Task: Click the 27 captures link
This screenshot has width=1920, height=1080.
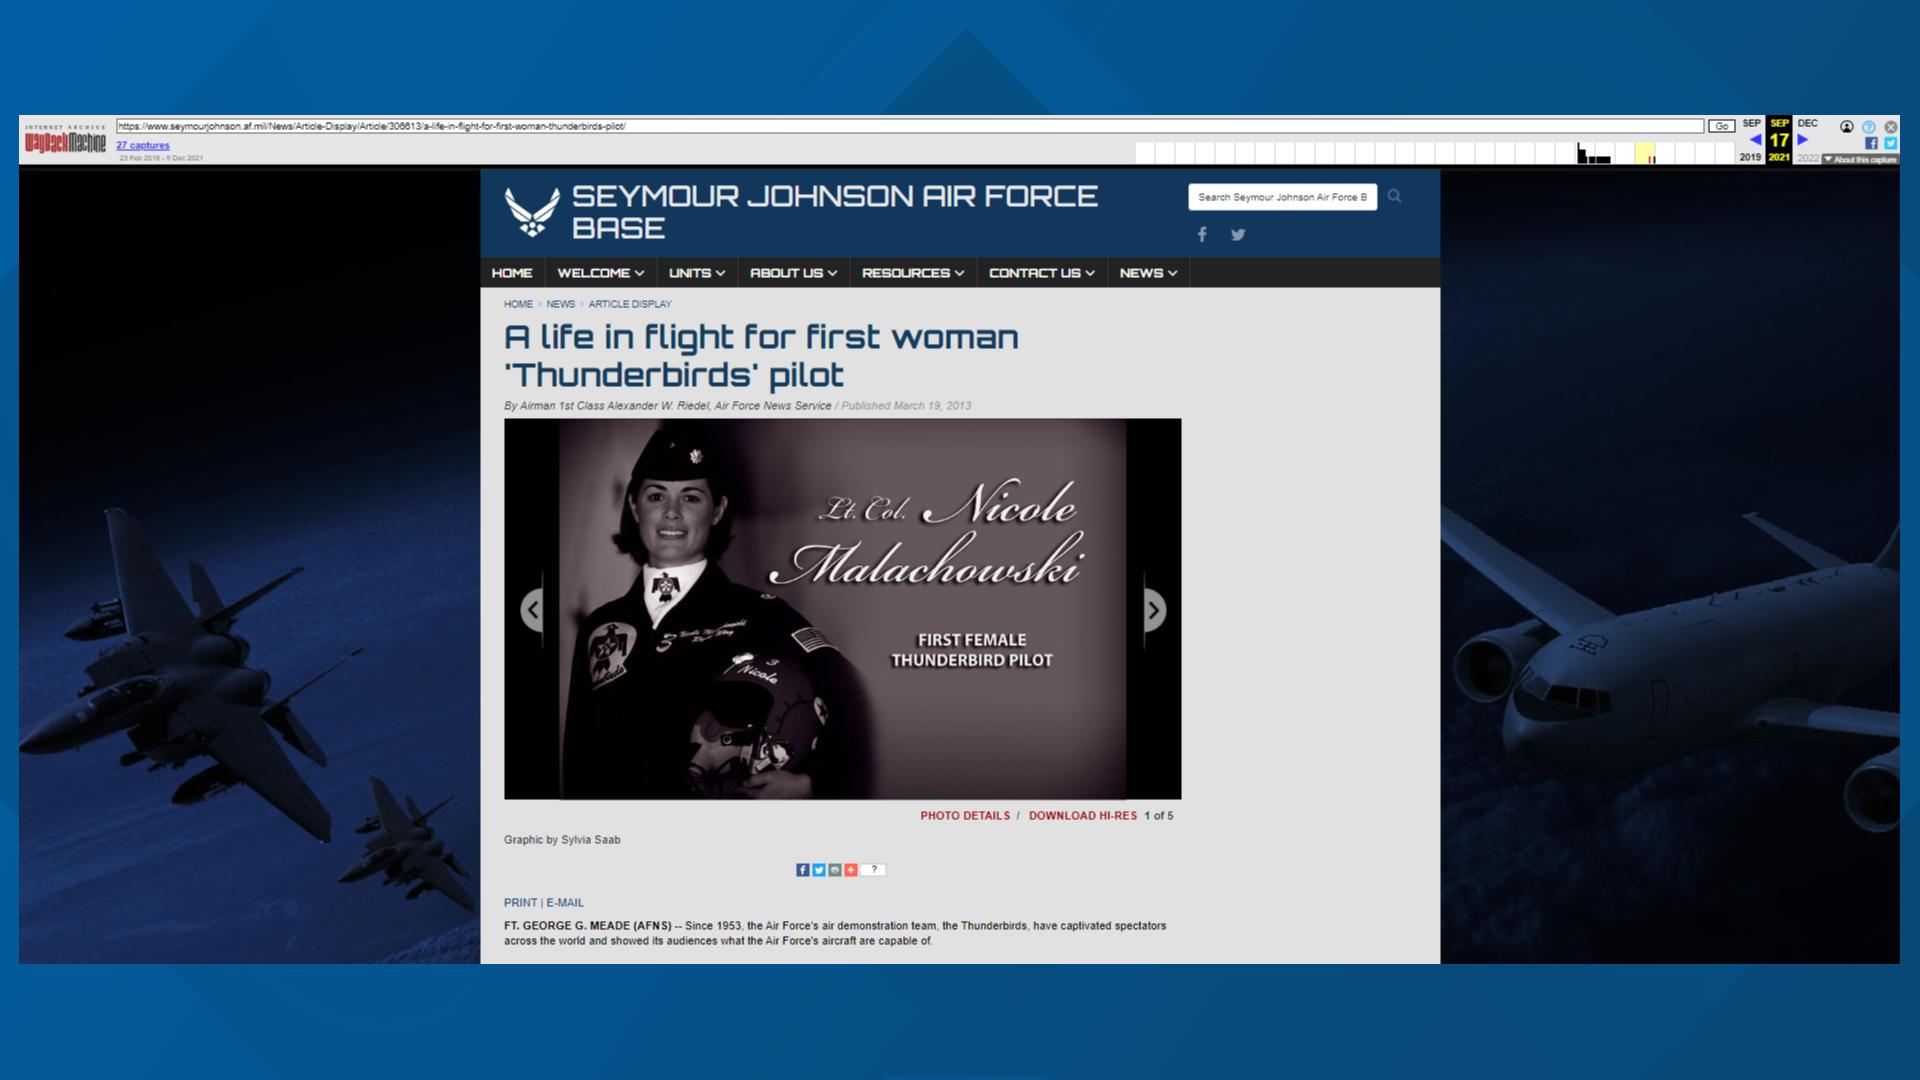Action: pos(141,145)
